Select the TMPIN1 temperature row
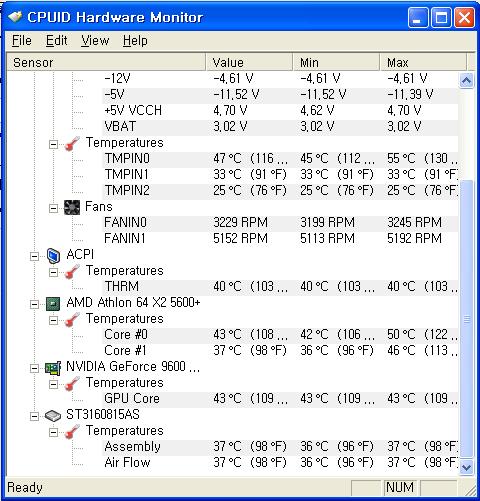The width and height of the screenshot is (480, 501). pos(280,175)
